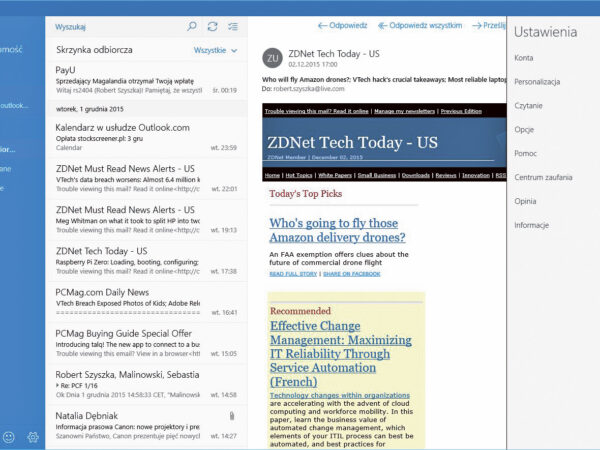
Task: Open Personalizacja settings
Action: (537, 82)
